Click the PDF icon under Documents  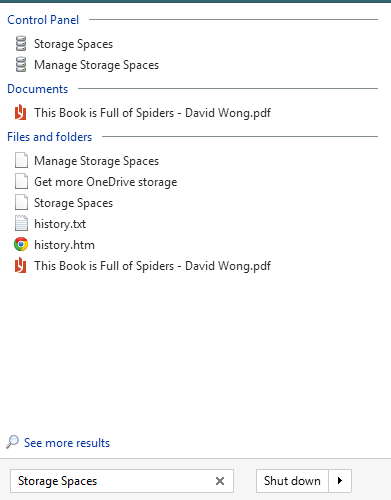click(21, 112)
